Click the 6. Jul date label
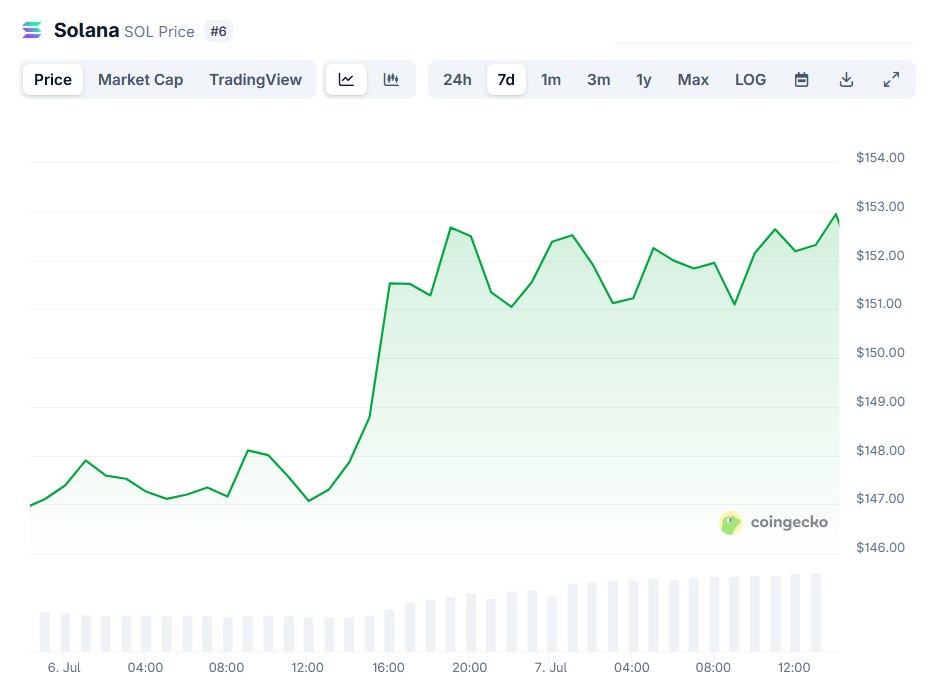This screenshot has width=932, height=694. pos(64,667)
